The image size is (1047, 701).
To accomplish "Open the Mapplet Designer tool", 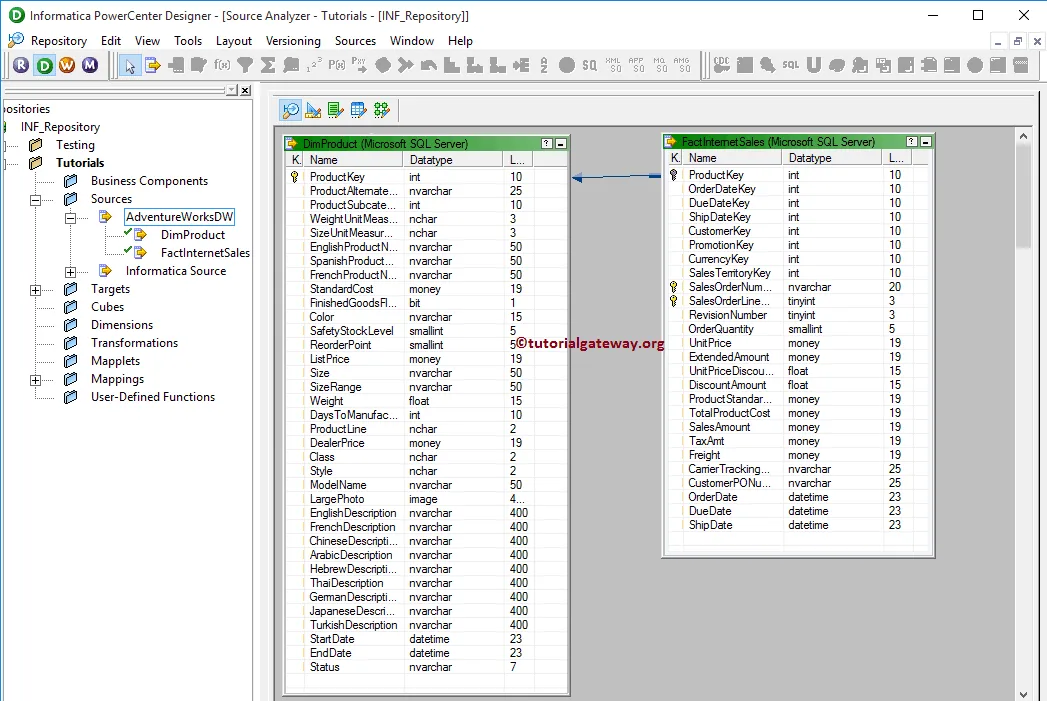I will pos(359,110).
